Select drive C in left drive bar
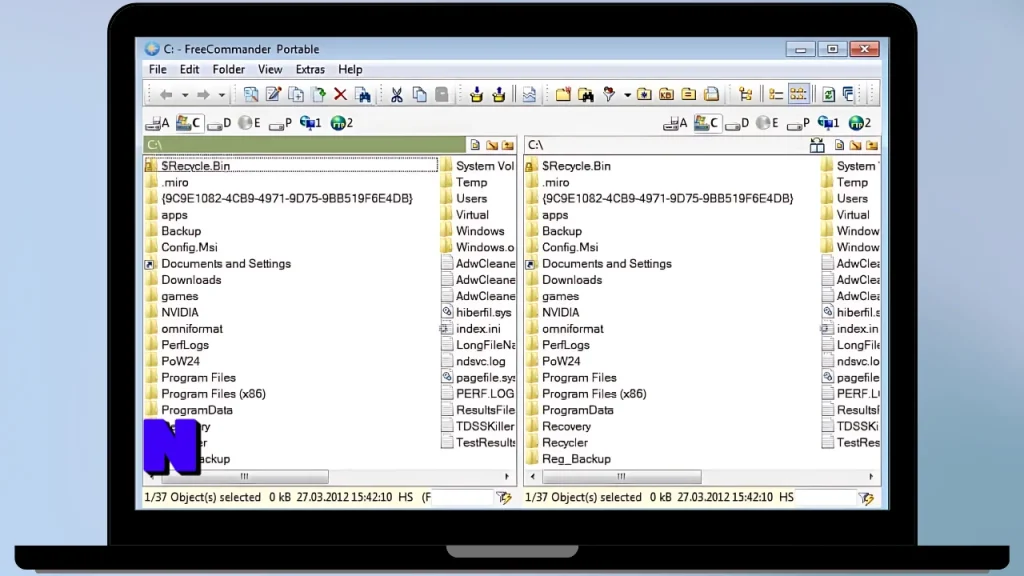The image size is (1024, 576). (x=188, y=123)
